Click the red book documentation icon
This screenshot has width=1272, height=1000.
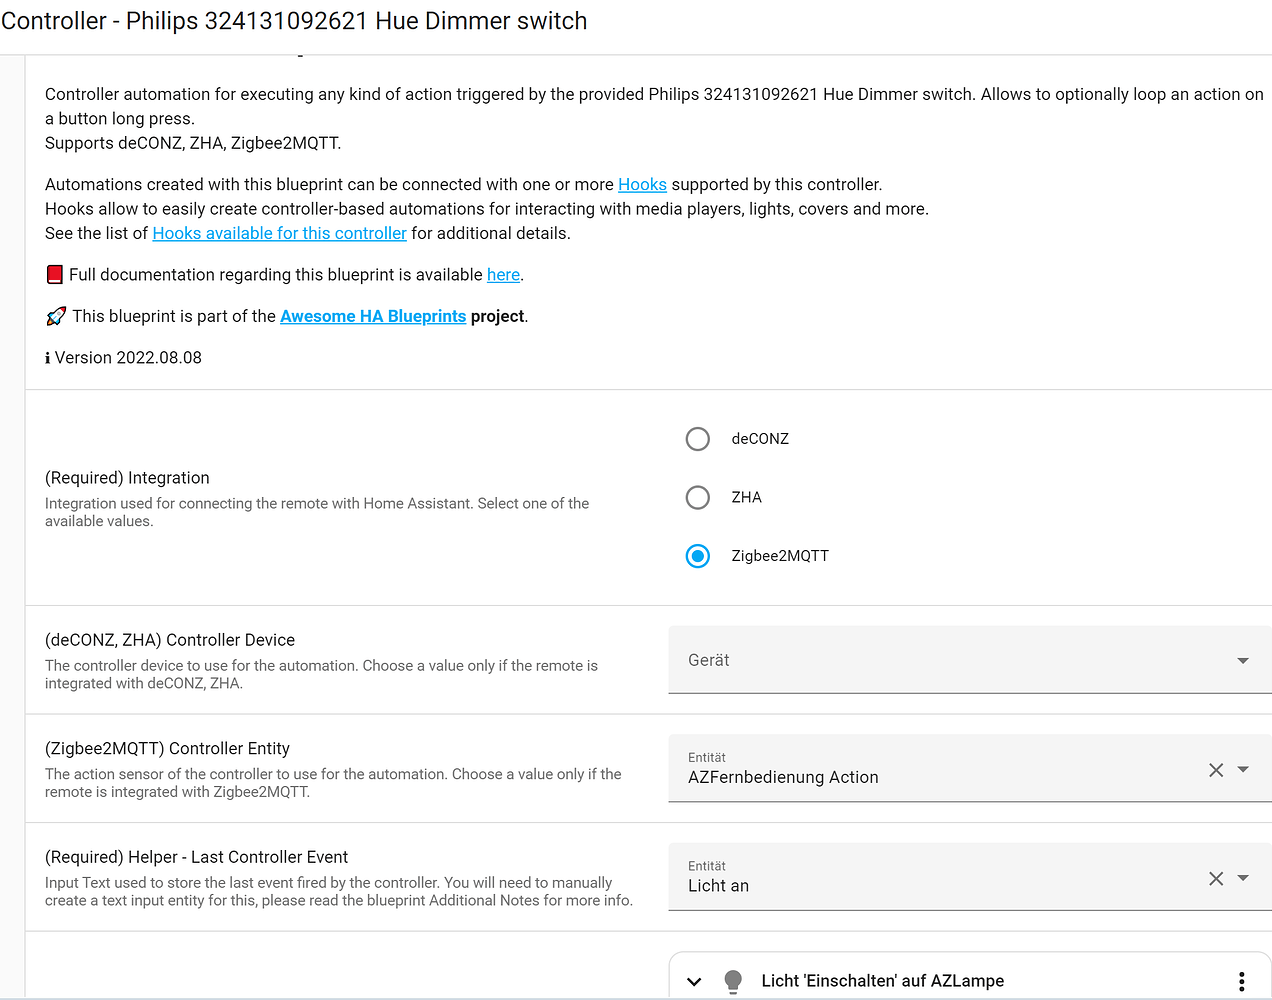click(55, 275)
